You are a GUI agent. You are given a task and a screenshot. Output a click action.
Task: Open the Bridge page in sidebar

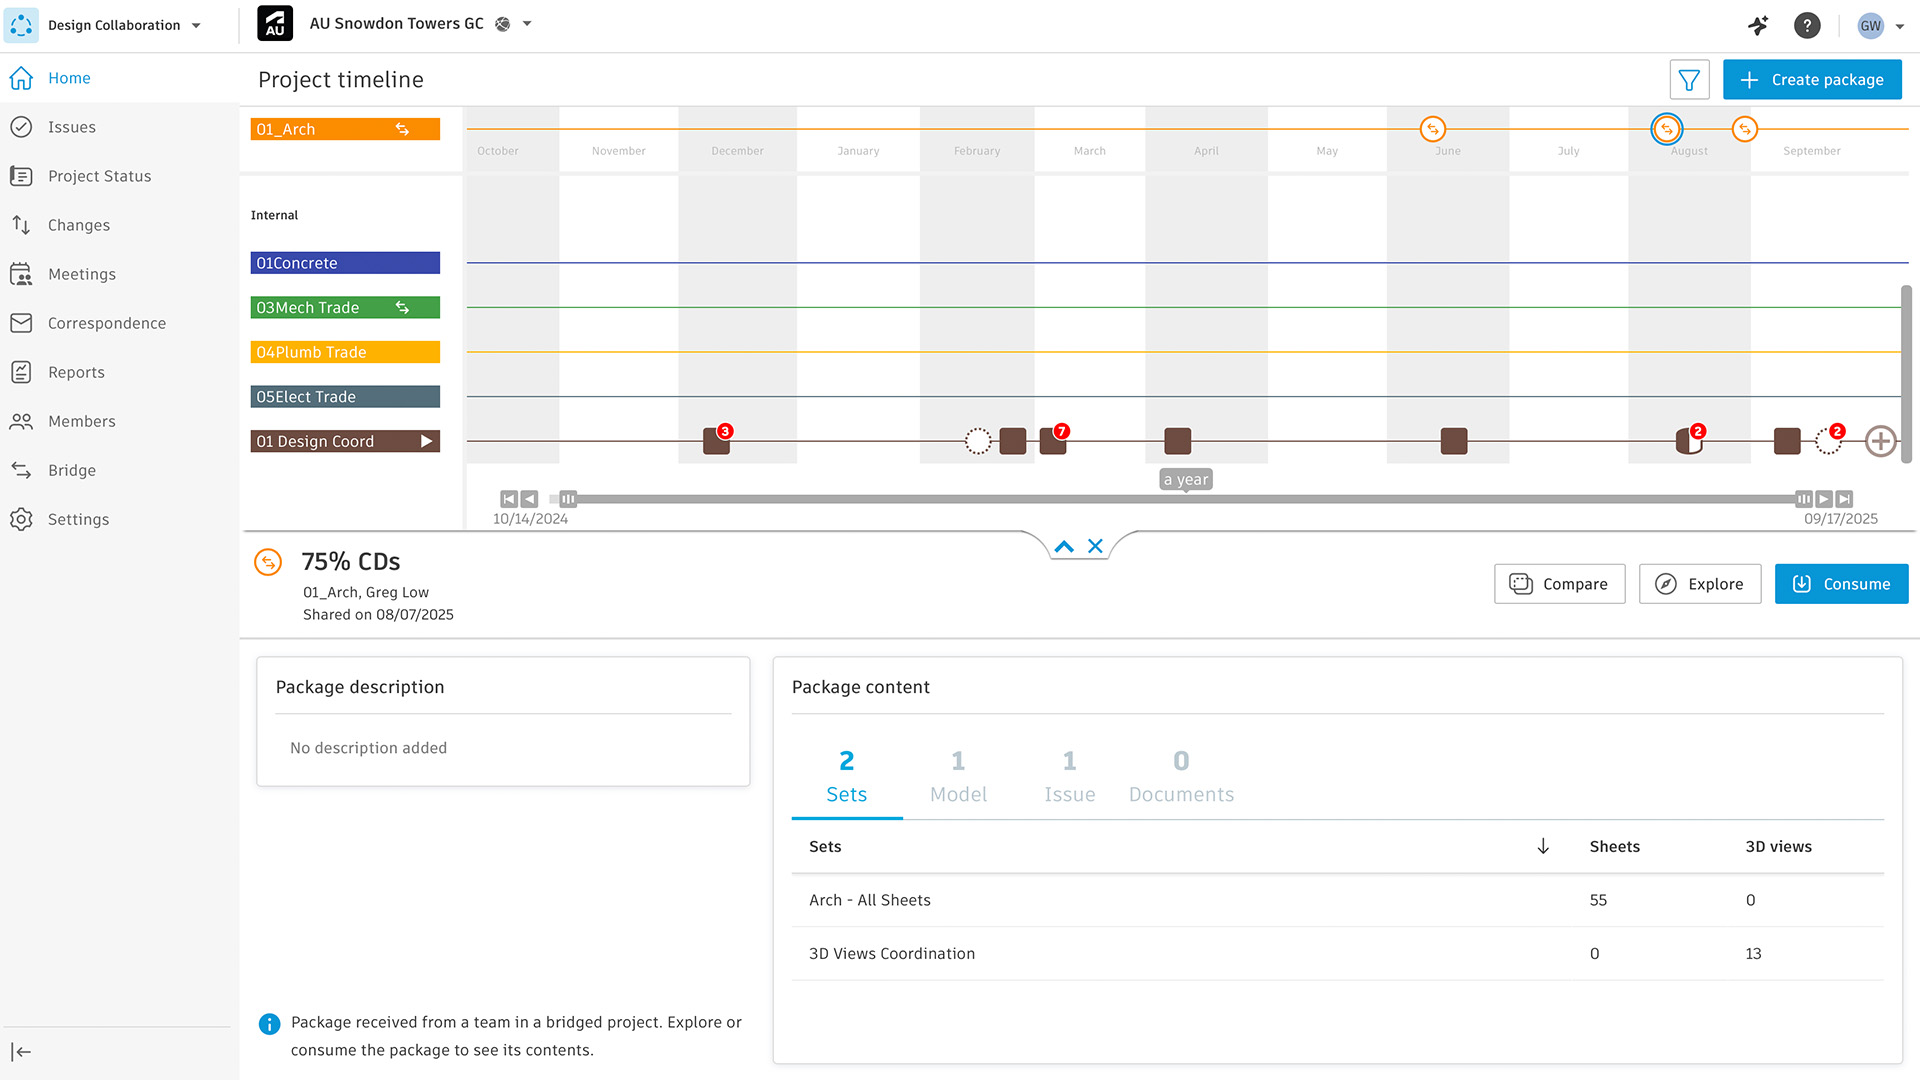click(72, 470)
